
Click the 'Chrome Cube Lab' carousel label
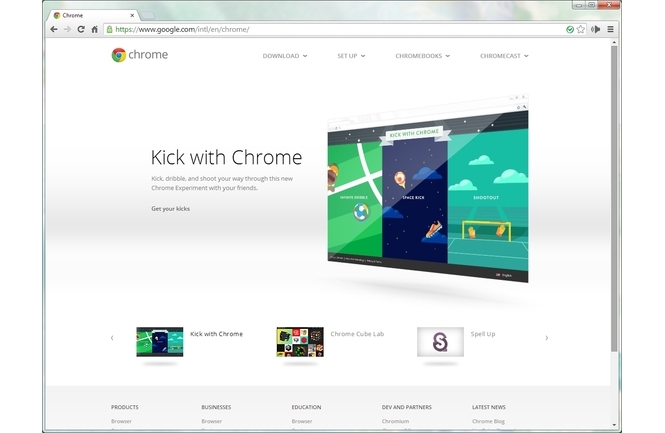click(x=357, y=334)
